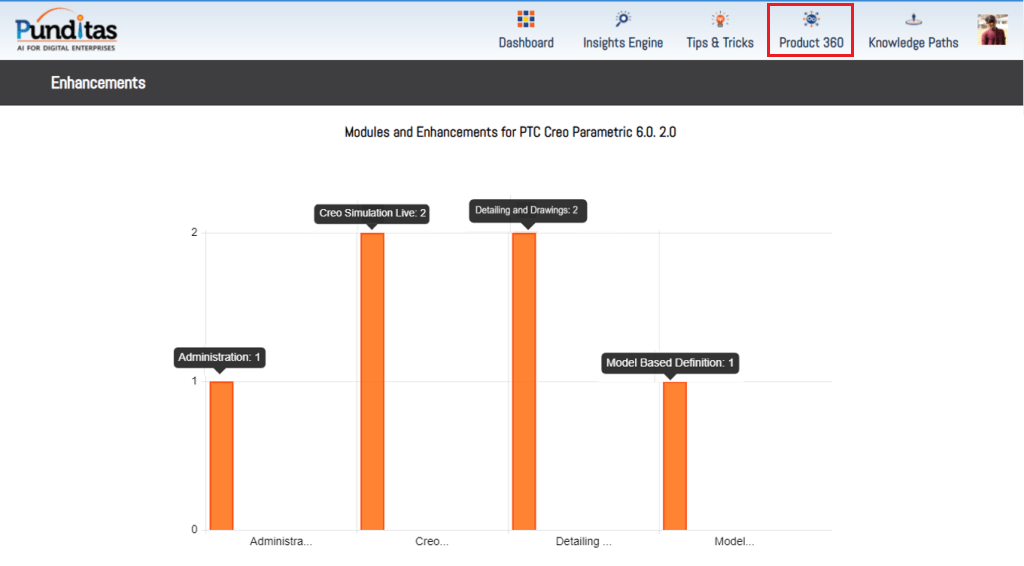
Task: Click the Dashboard grid icon
Action: pos(526,19)
